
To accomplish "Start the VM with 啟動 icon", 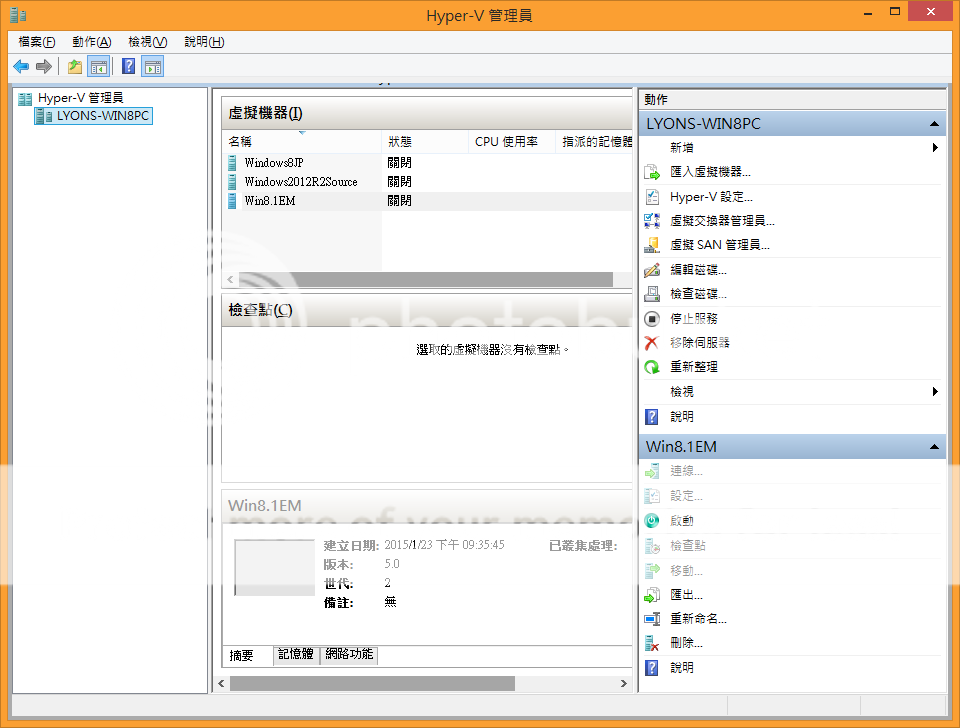I will [652, 521].
